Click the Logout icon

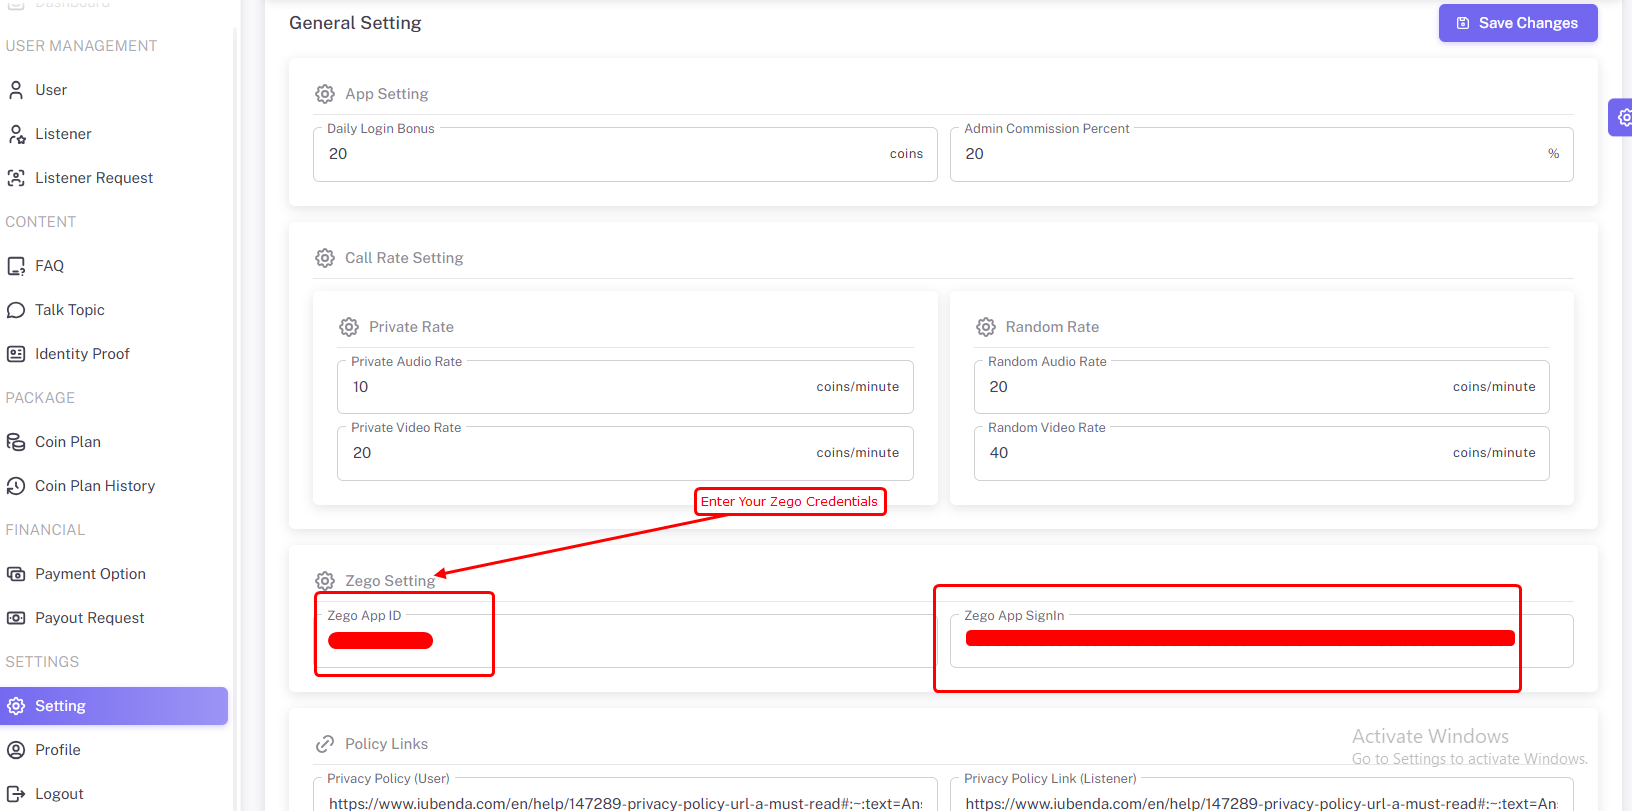tap(16, 794)
